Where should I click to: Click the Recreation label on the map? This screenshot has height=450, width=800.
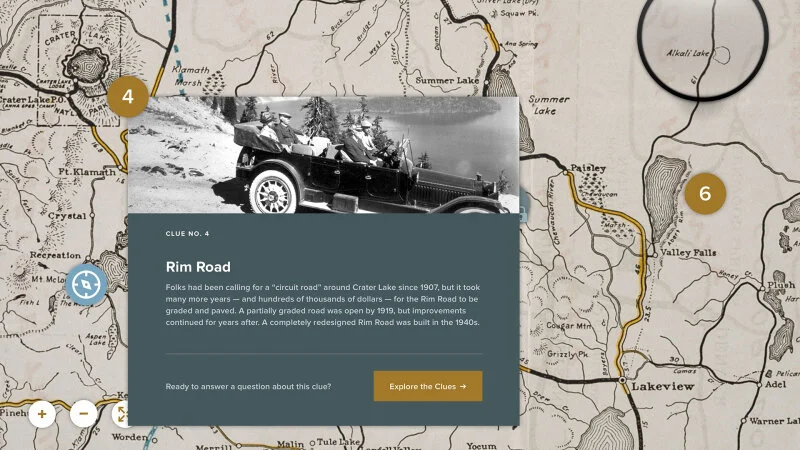coord(55,255)
